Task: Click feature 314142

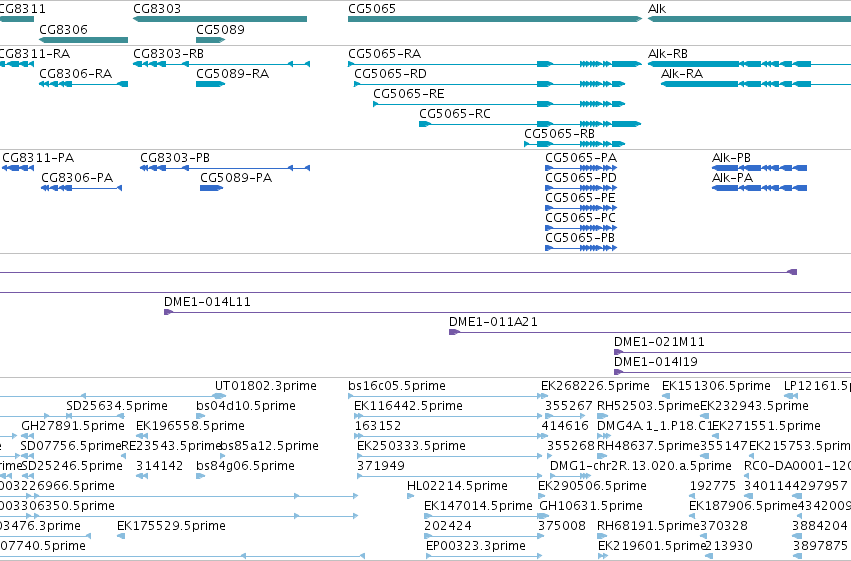Action: click(158, 466)
